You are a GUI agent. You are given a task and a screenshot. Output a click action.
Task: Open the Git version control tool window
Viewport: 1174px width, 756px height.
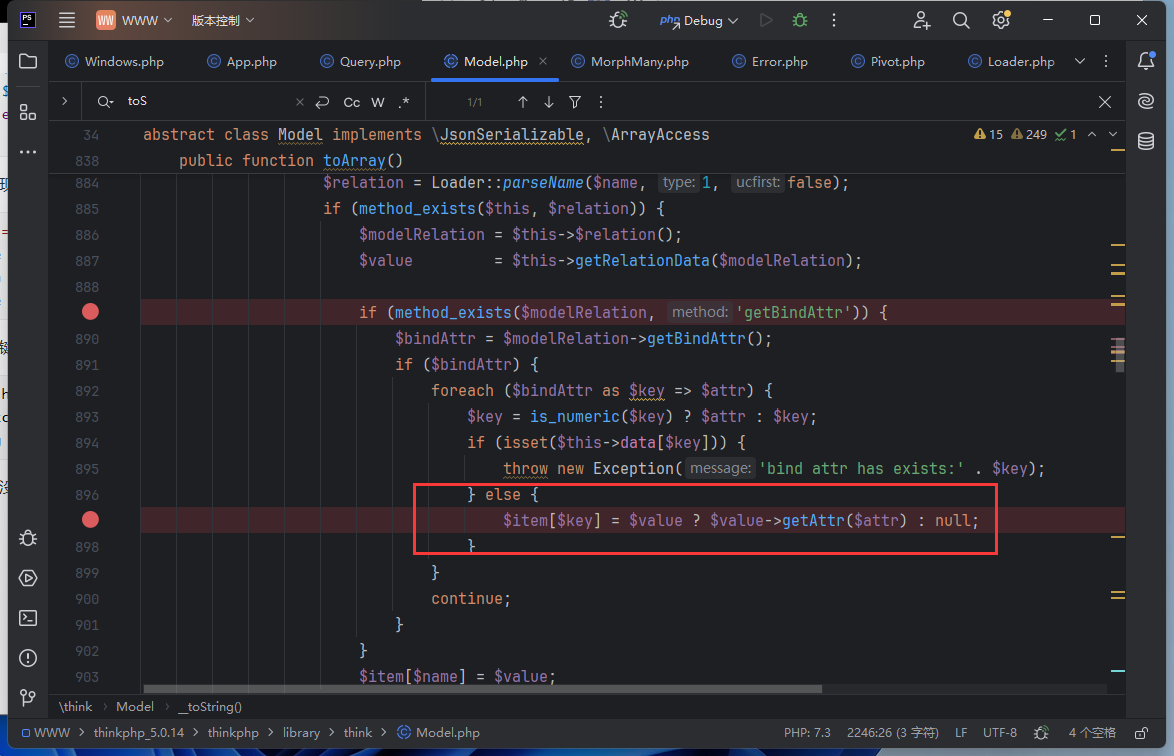(x=28, y=698)
